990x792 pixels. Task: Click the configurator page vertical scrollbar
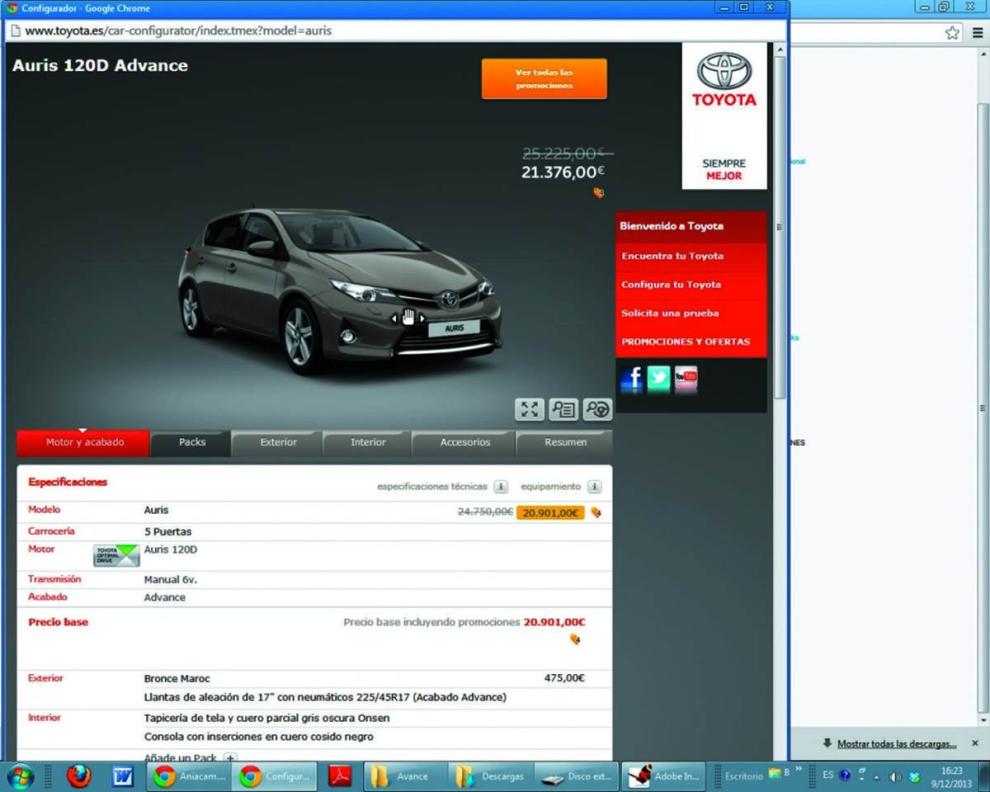click(780, 227)
